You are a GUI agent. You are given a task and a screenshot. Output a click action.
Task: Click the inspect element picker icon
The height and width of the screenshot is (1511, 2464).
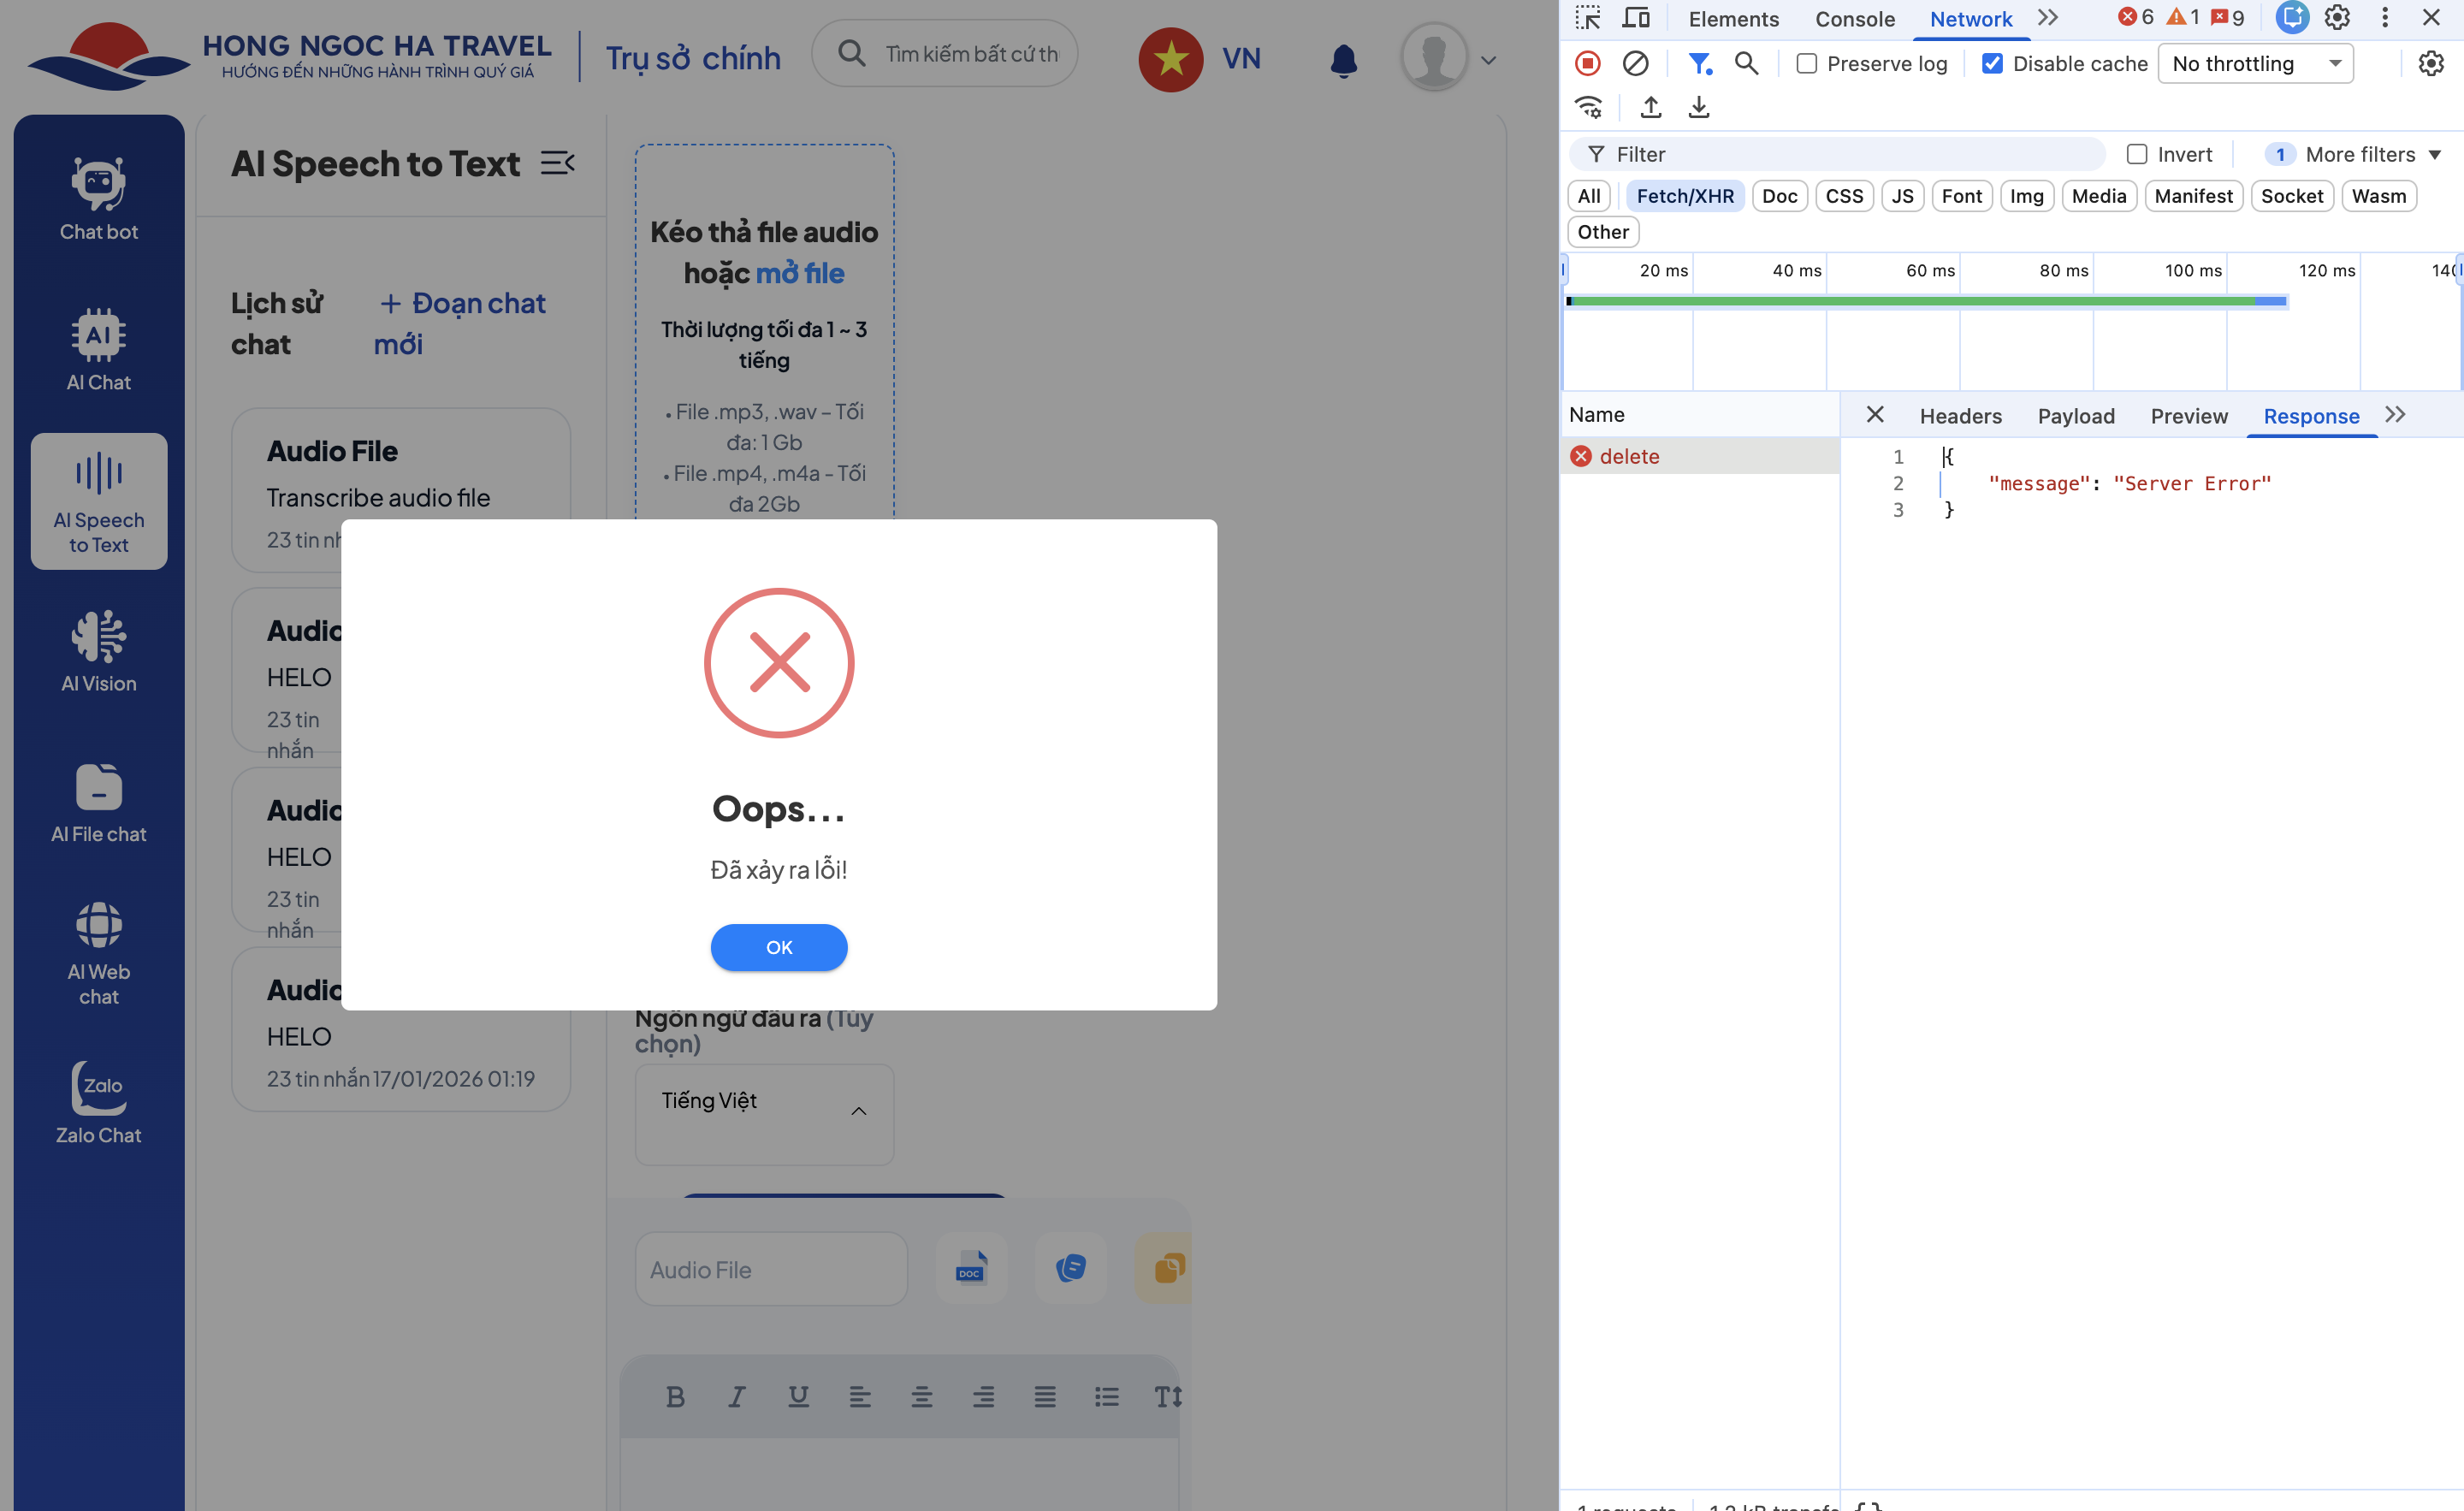pyautogui.click(x=1588, y=18)
